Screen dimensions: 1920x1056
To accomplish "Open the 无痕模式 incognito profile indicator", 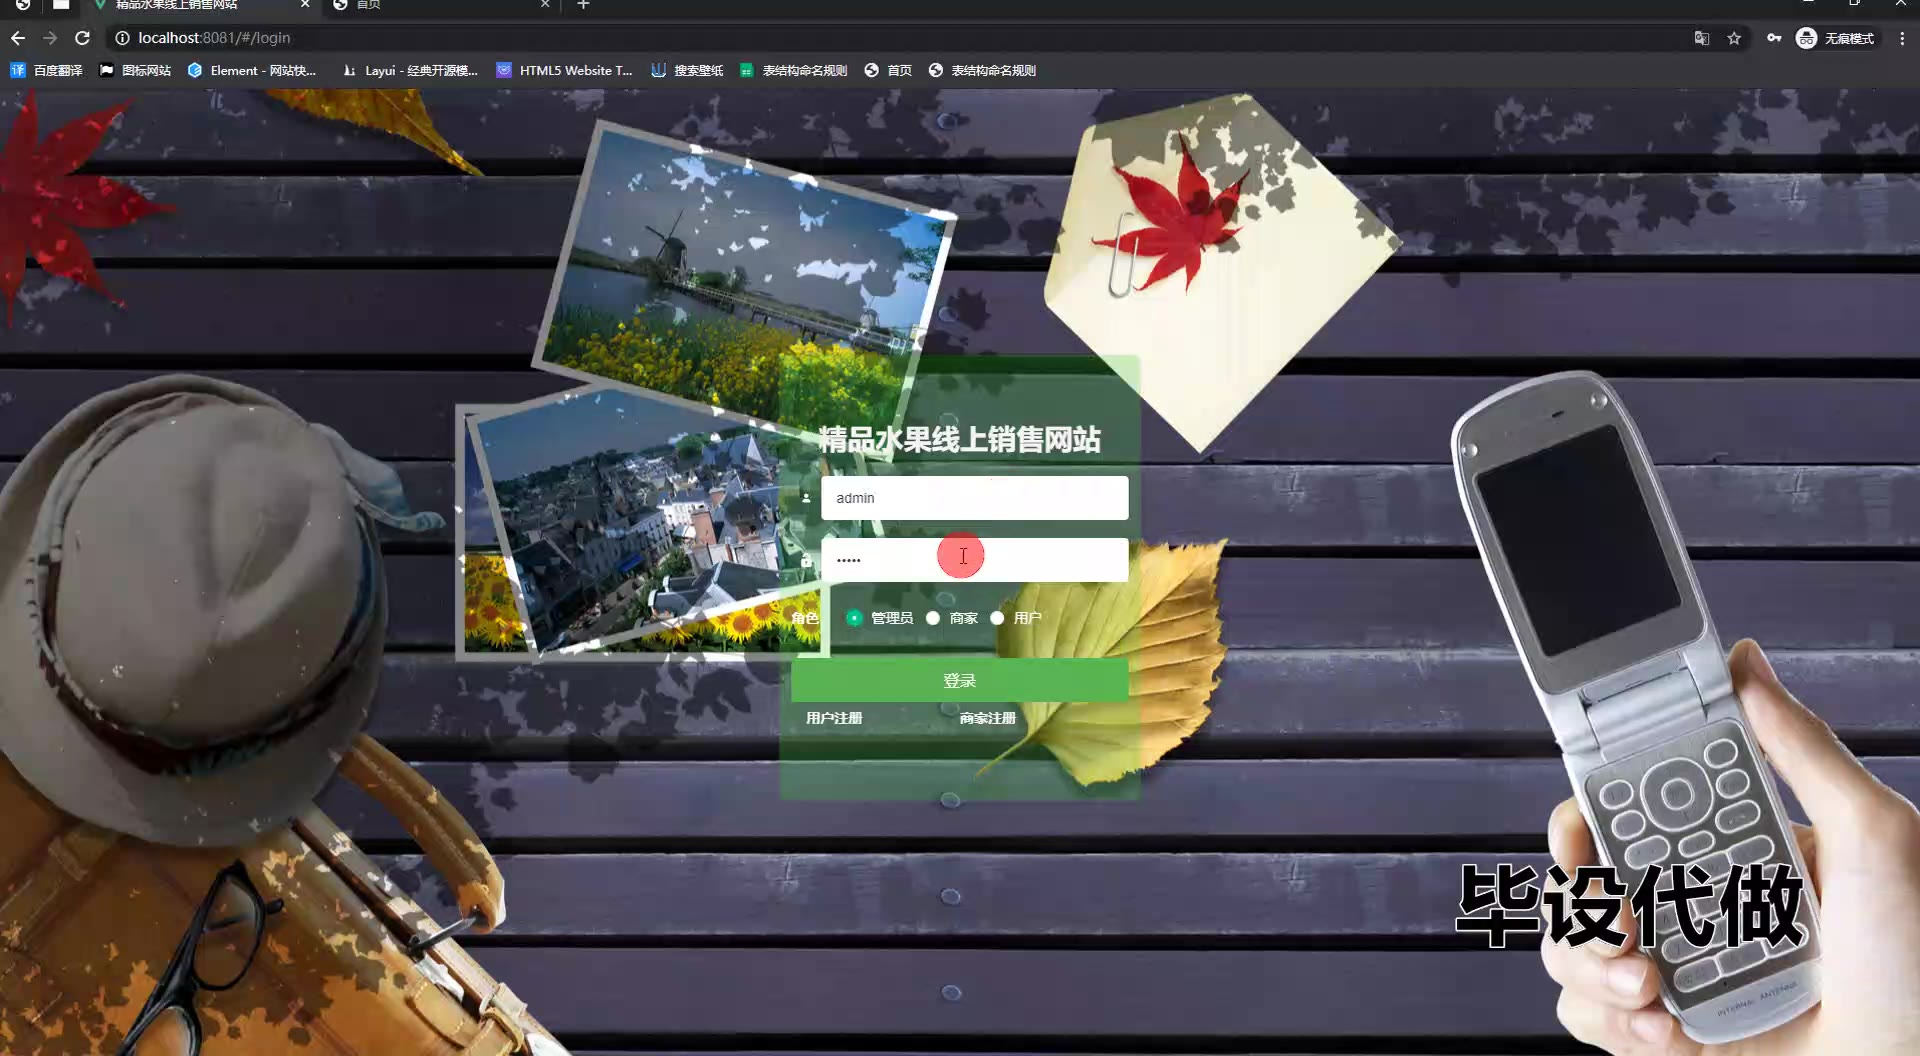I will (1836, 38).
